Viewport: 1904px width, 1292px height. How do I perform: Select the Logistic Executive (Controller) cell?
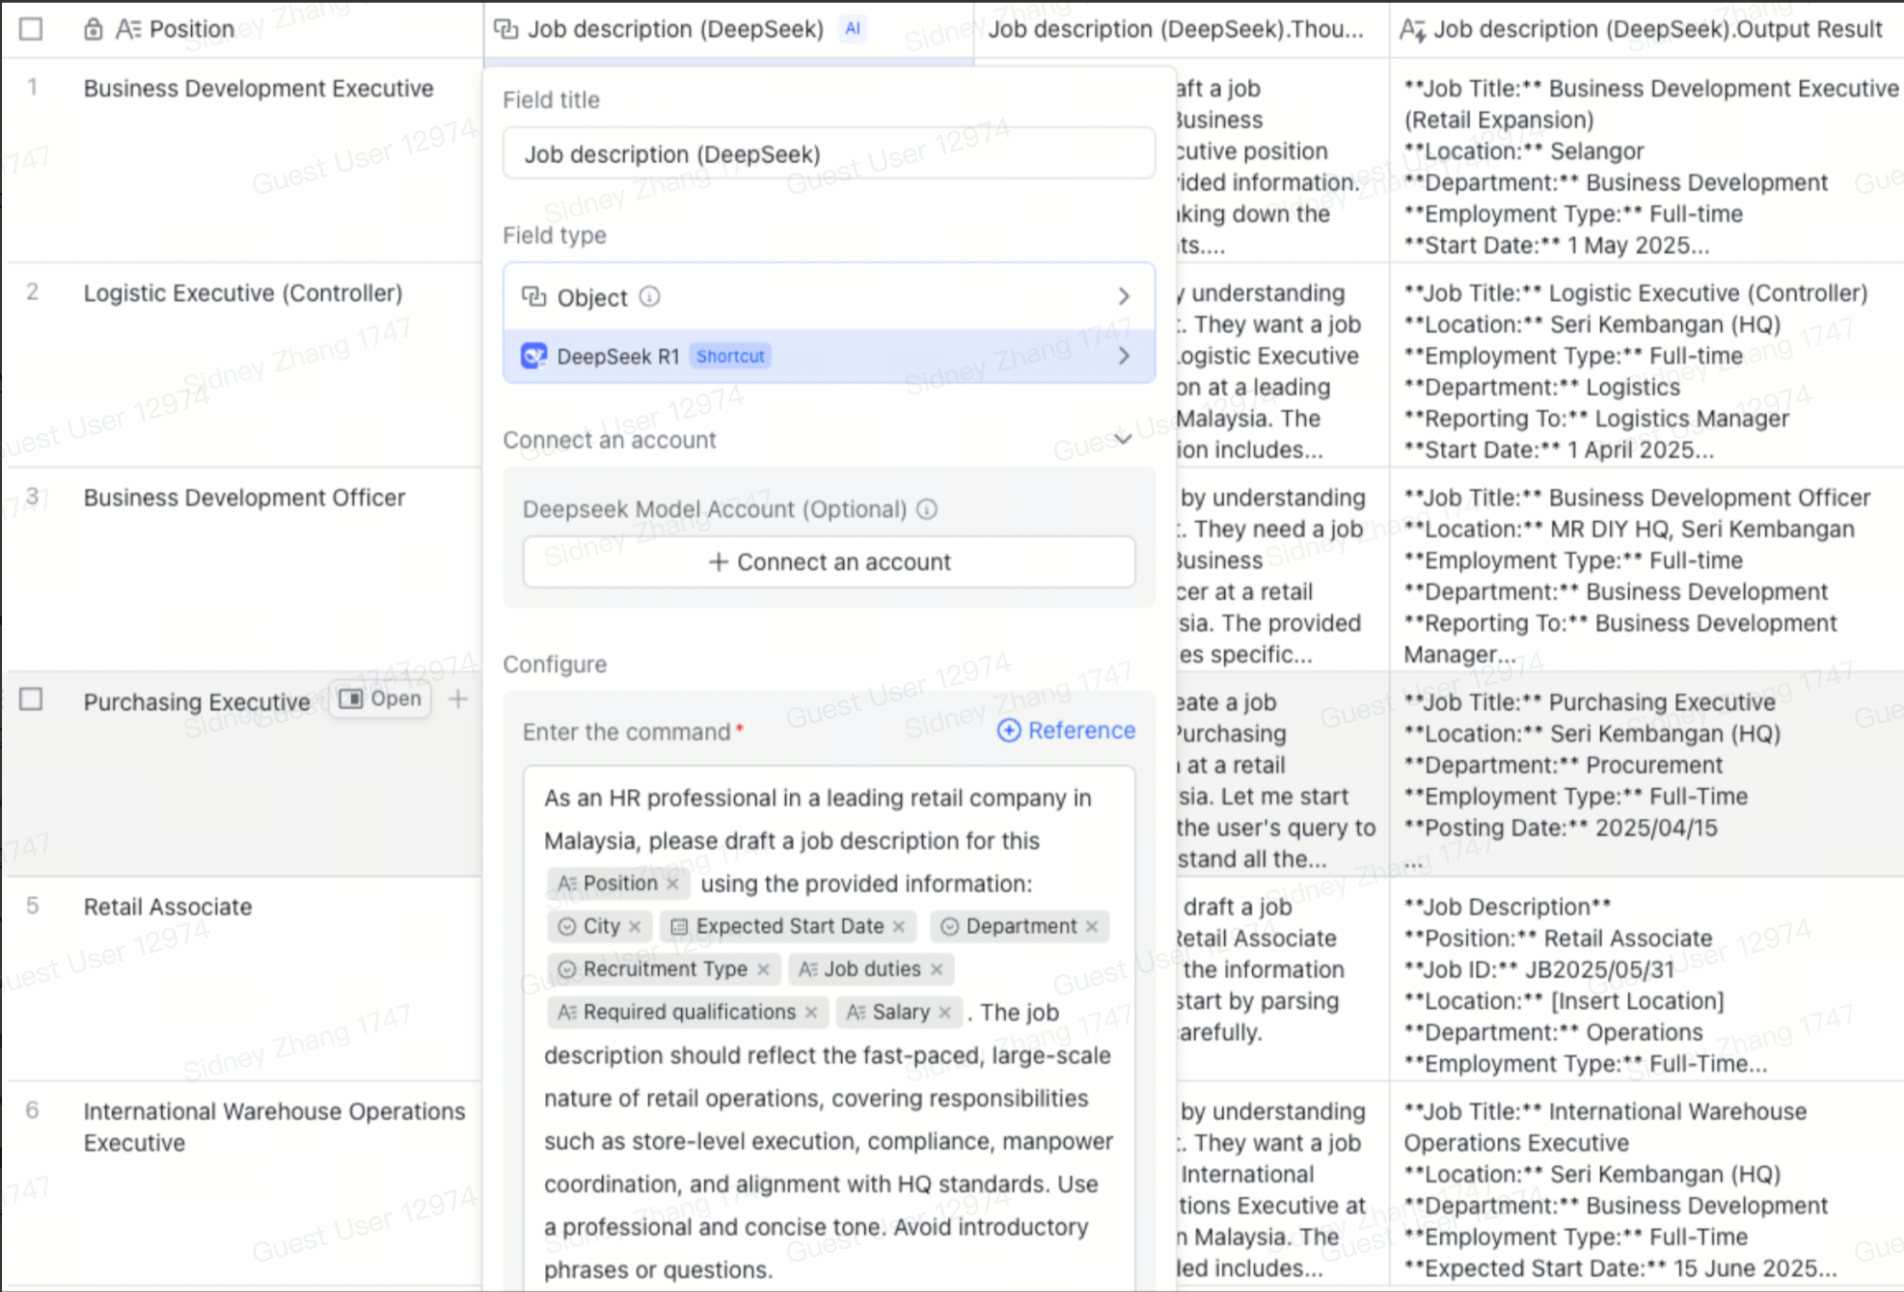(x=258, y=365)
